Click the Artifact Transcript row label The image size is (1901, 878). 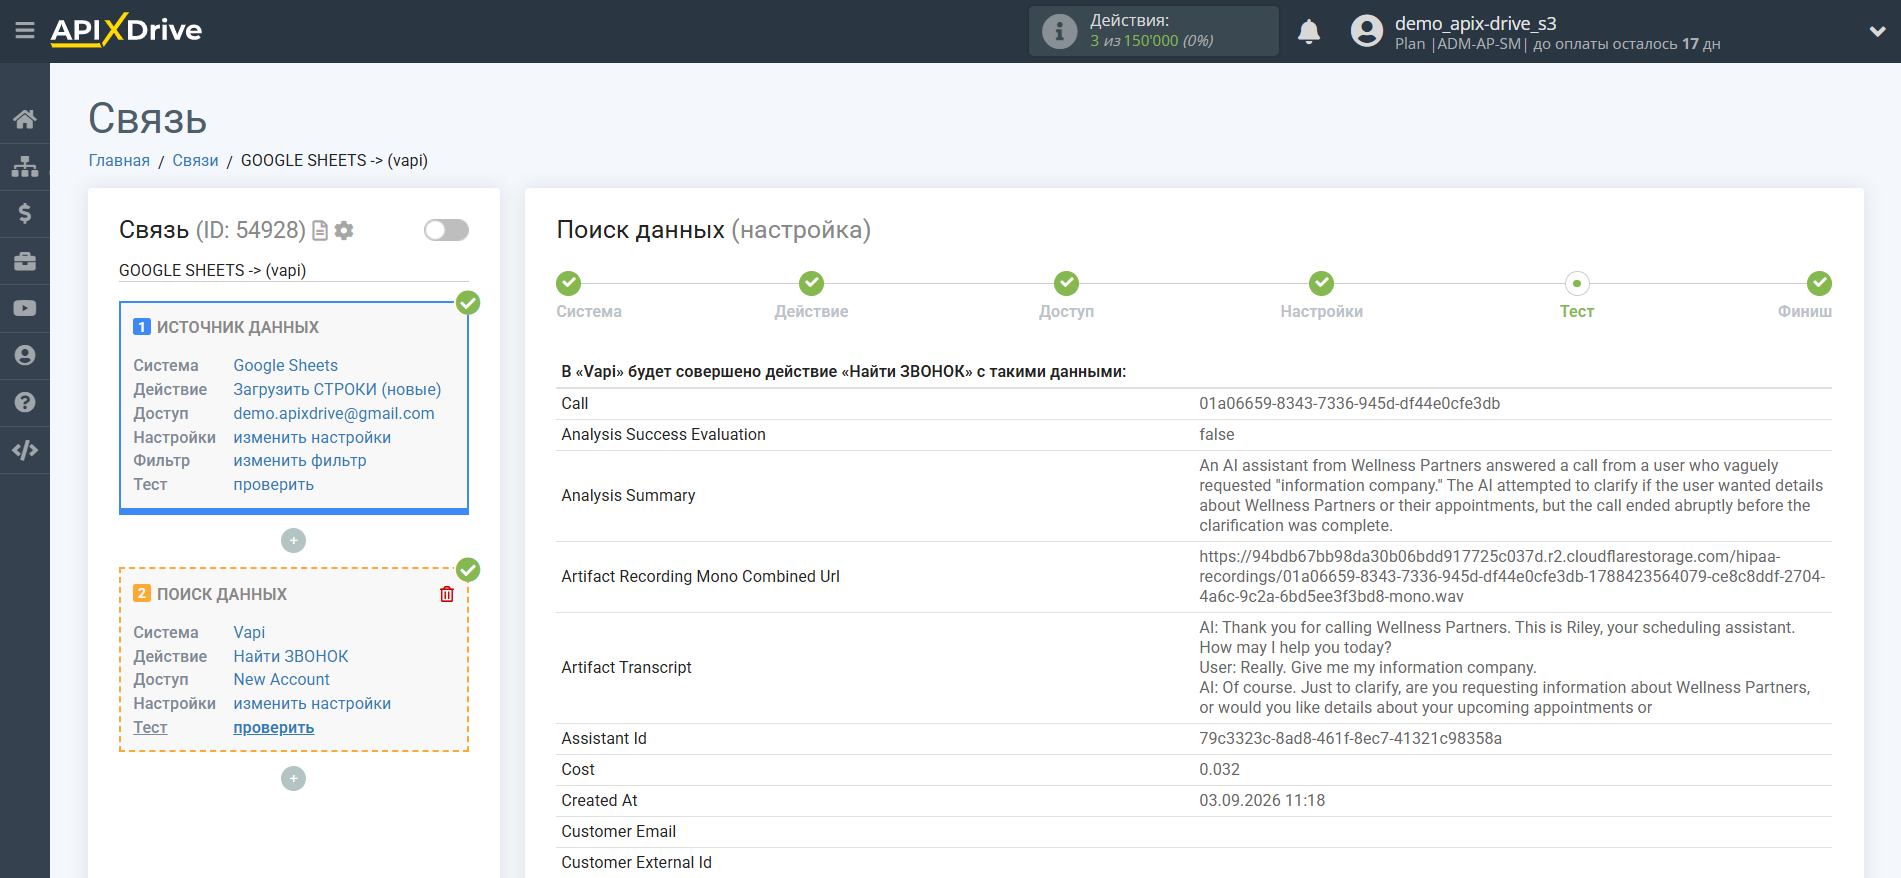[626, 667]
